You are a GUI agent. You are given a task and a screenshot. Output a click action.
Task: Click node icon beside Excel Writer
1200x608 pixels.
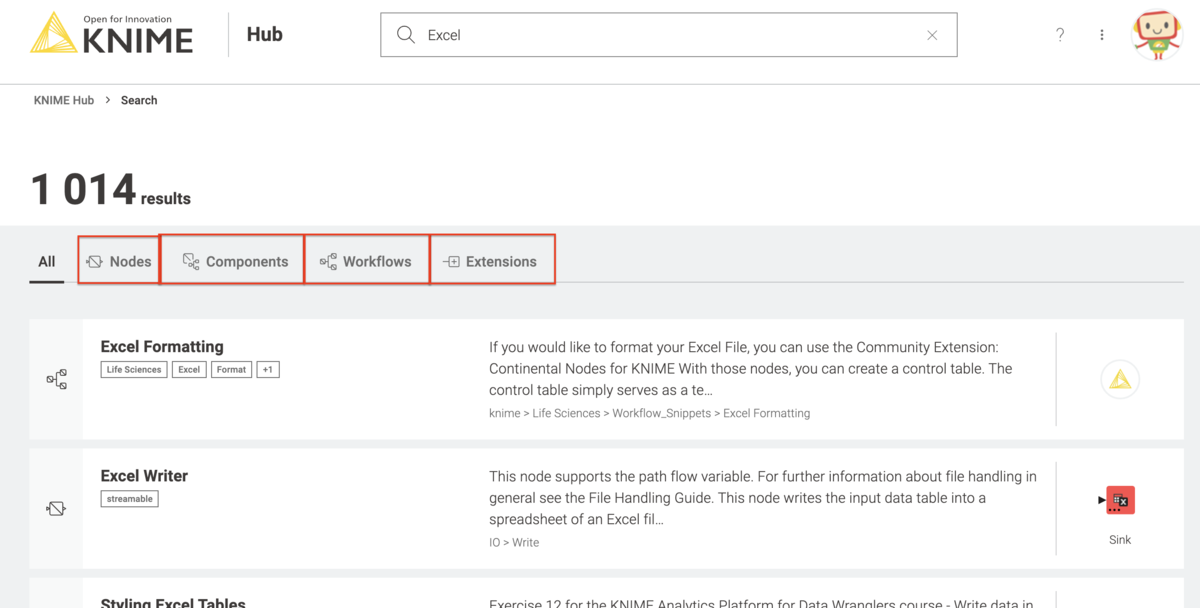57,509
